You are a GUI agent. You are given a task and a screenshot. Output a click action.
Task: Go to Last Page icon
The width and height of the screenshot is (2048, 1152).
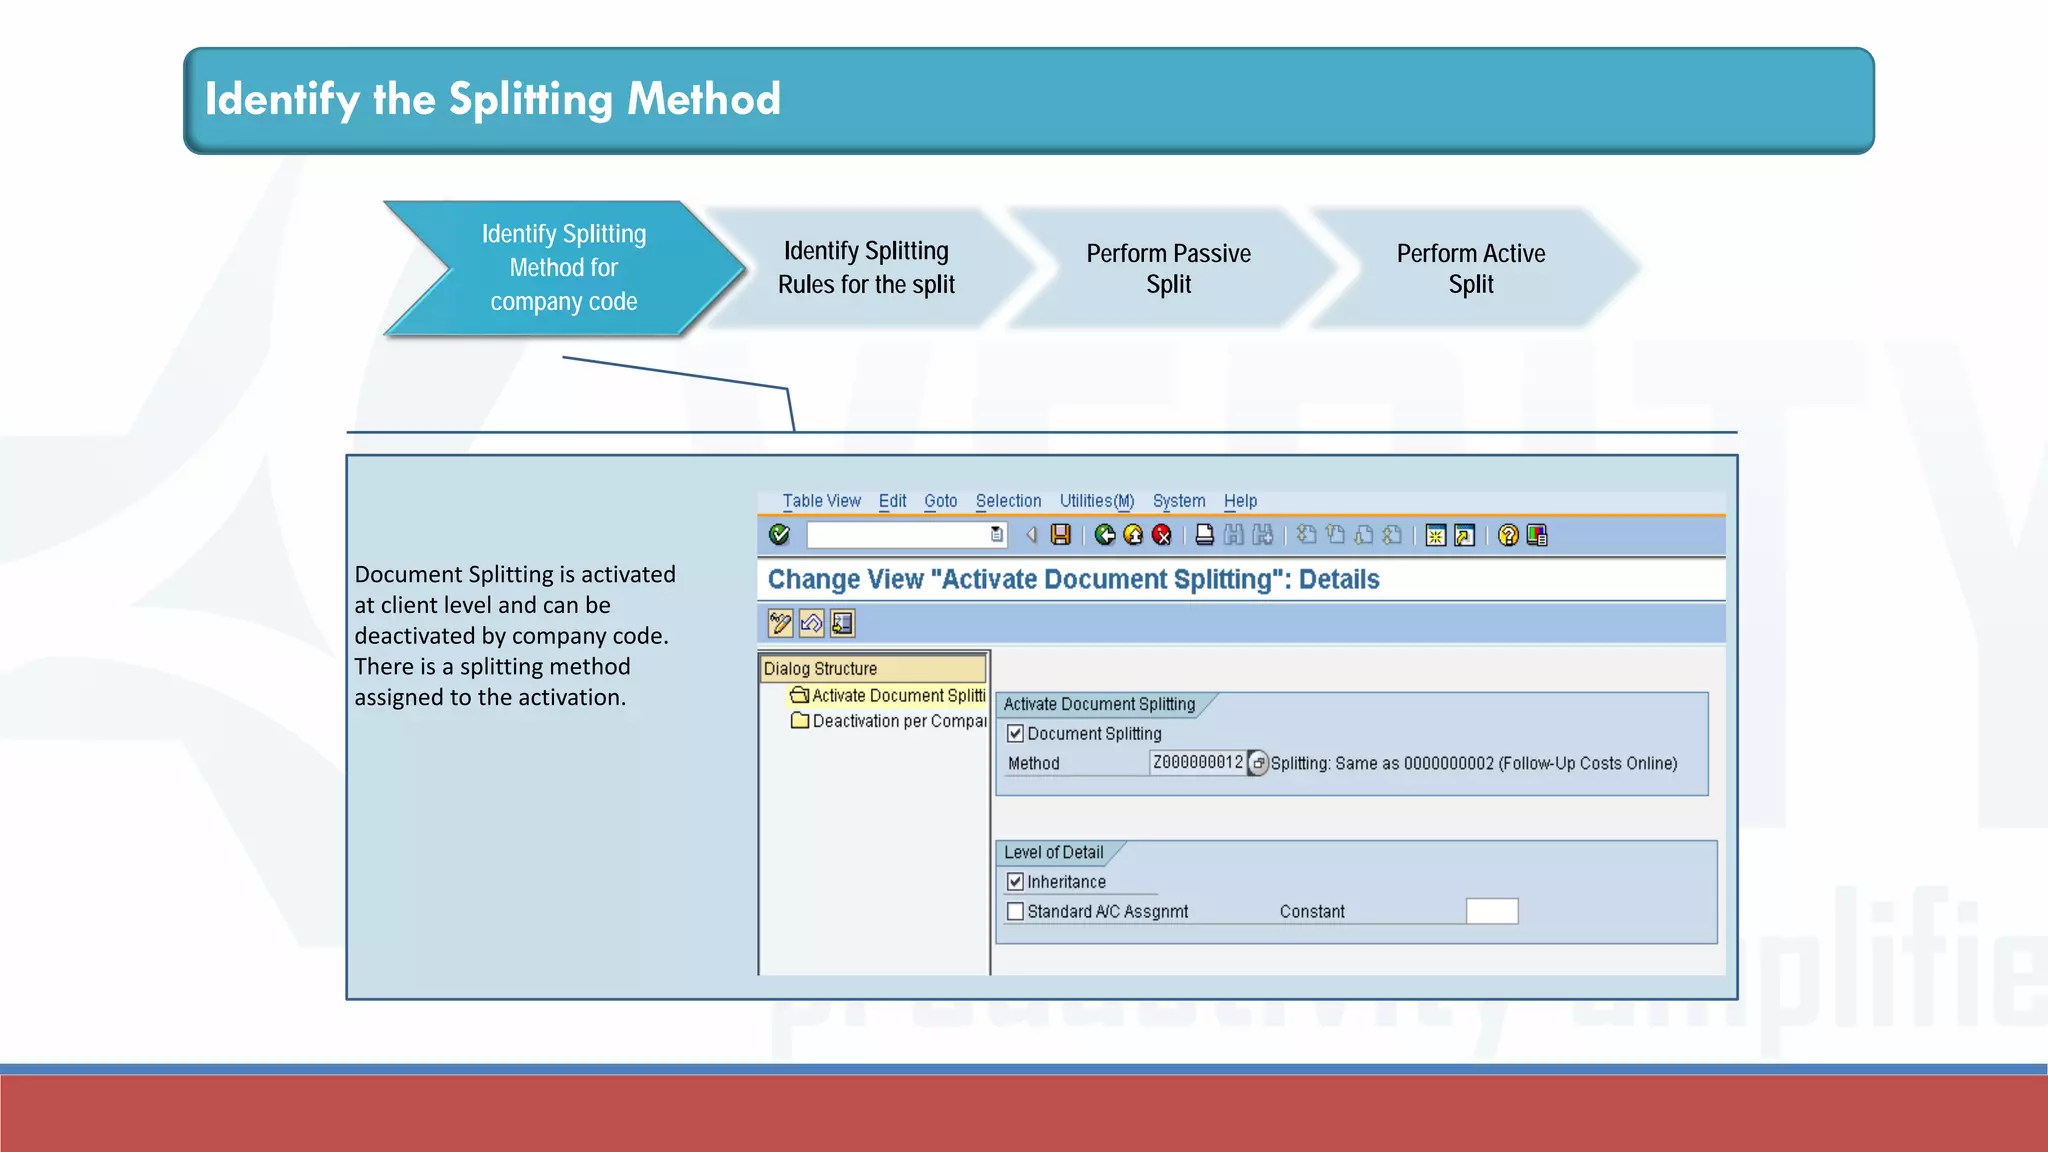coord(1392,535)
